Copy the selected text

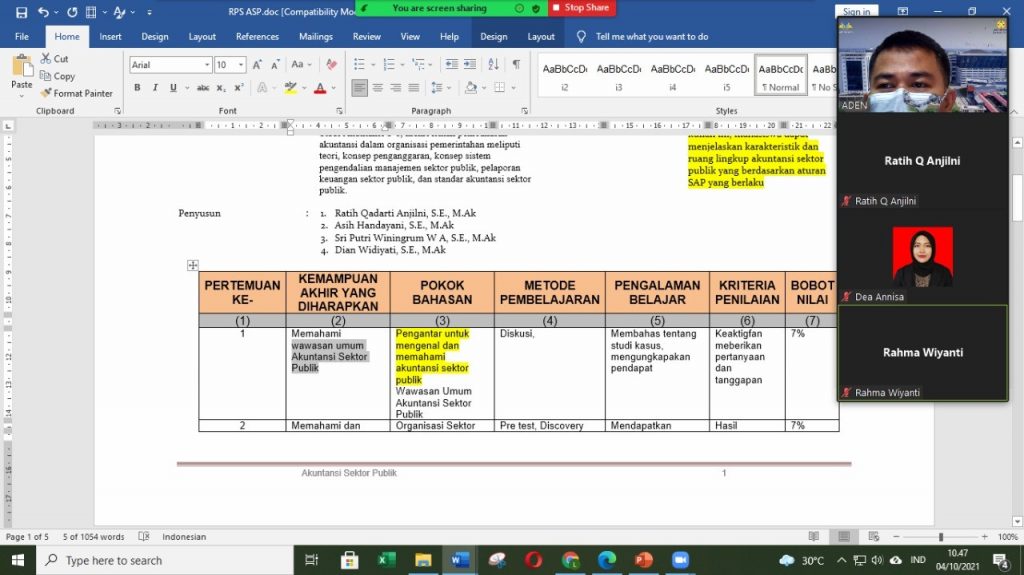(57, 76)
